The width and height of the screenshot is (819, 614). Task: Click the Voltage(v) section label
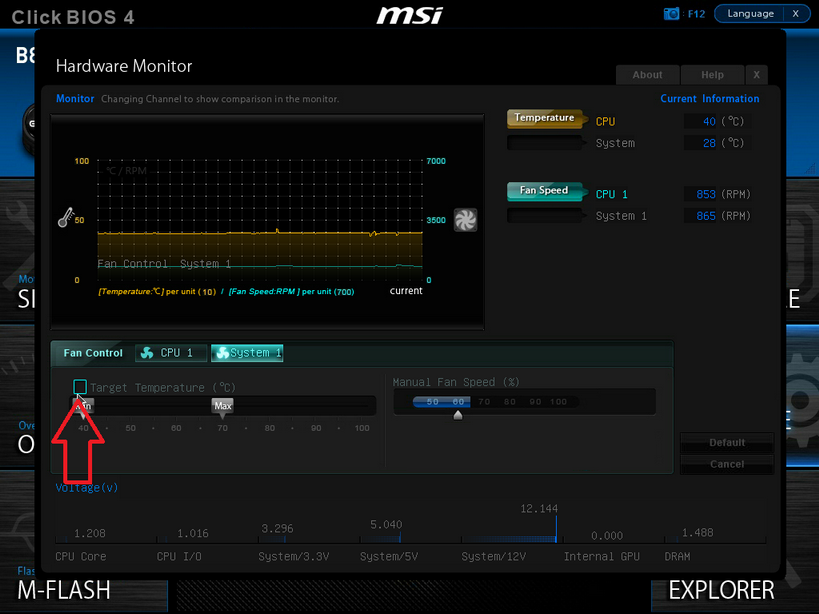[87, 488]
